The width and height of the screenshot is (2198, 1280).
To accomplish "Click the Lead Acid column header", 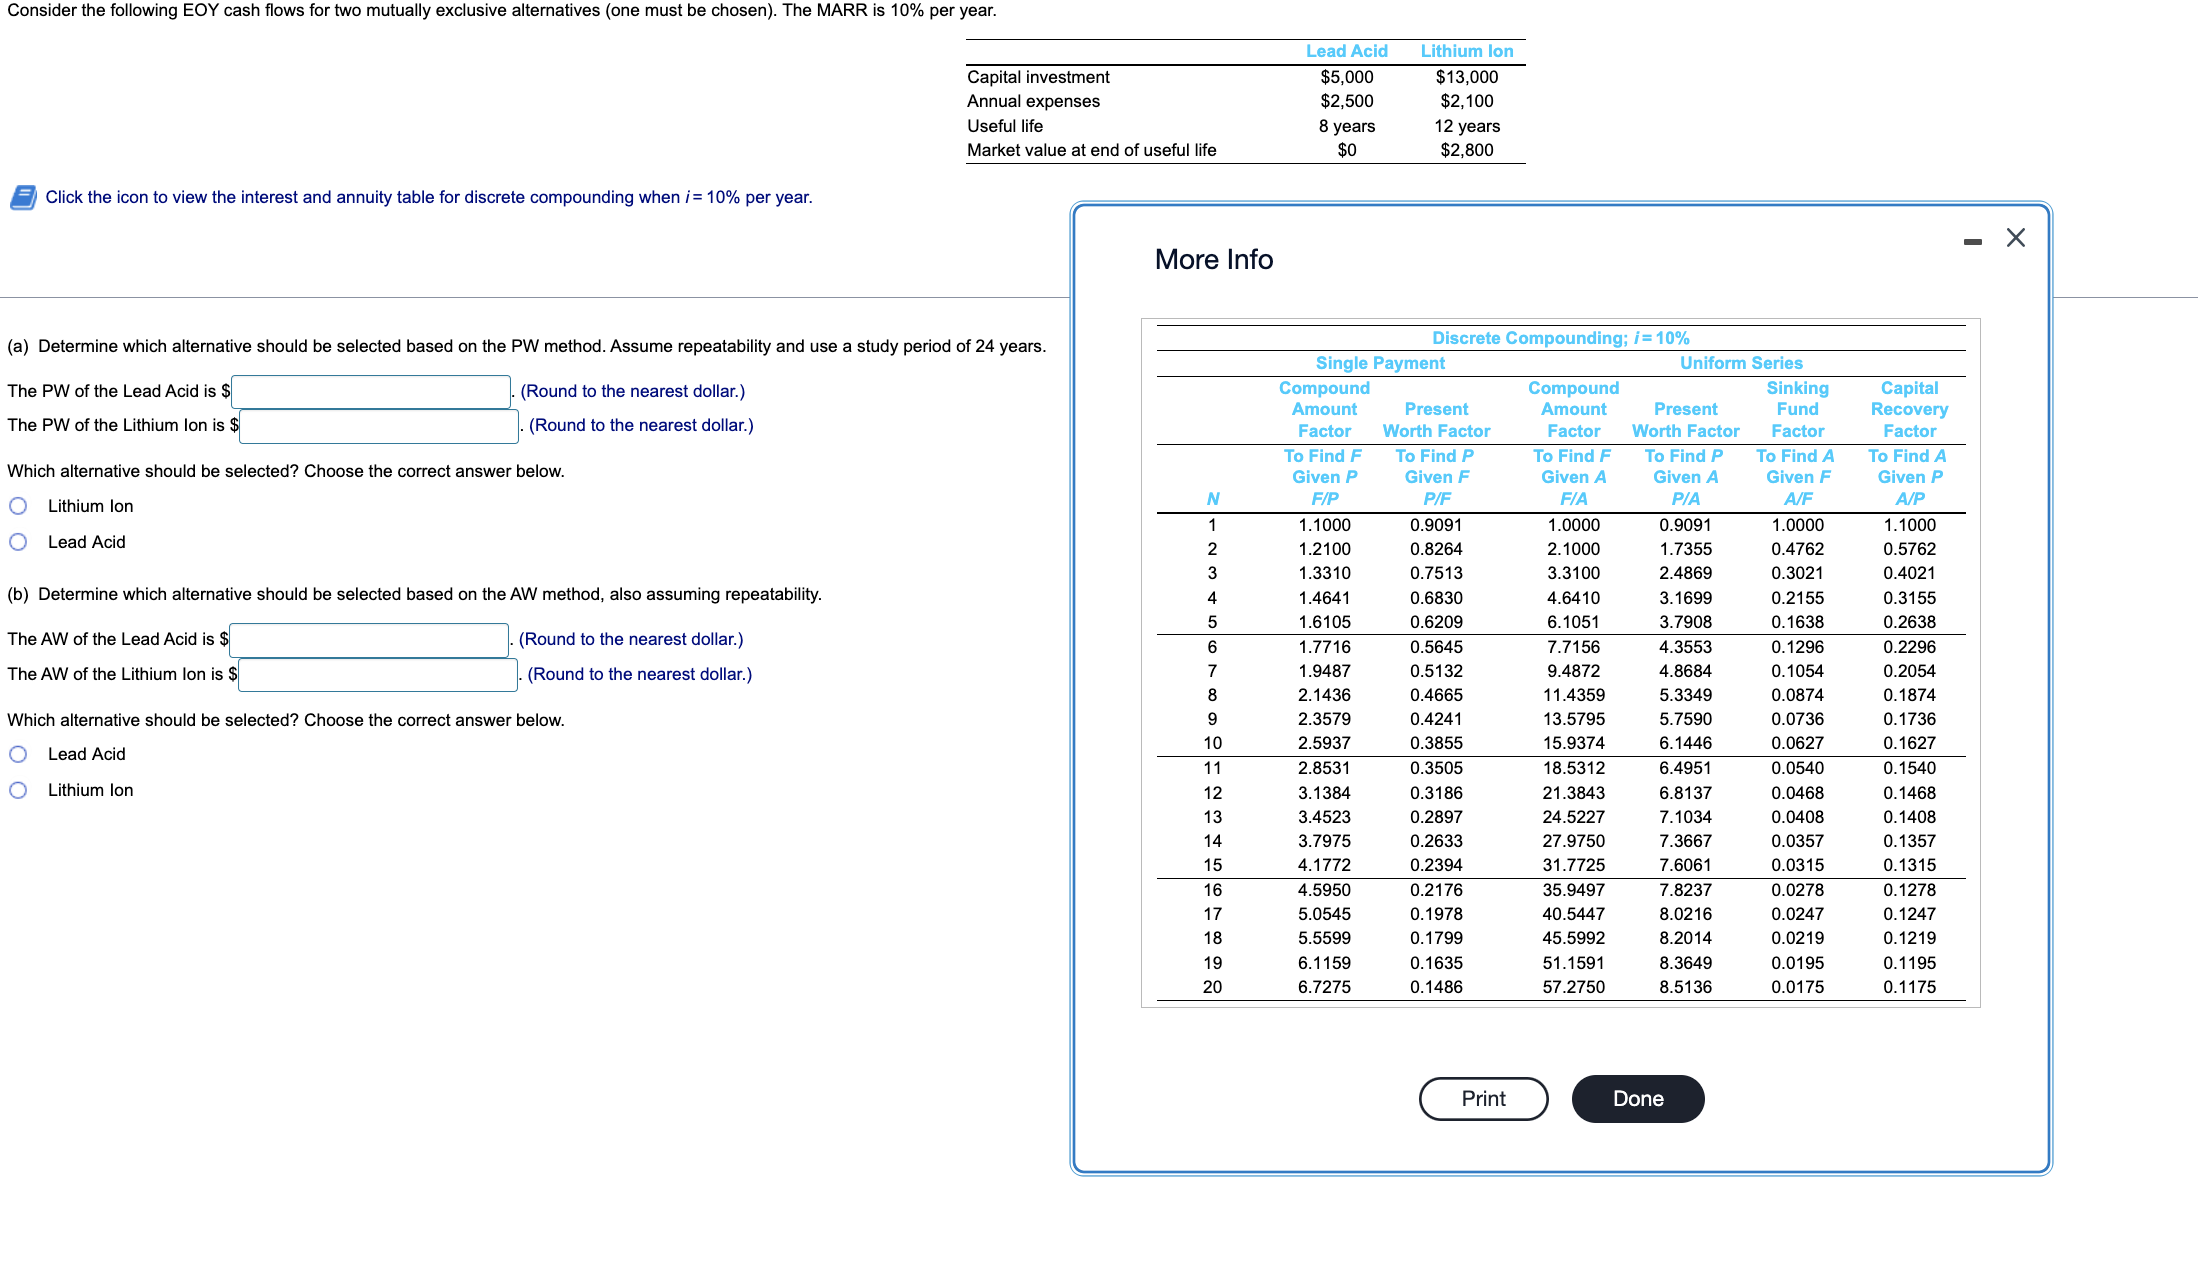I will 1346,51.
